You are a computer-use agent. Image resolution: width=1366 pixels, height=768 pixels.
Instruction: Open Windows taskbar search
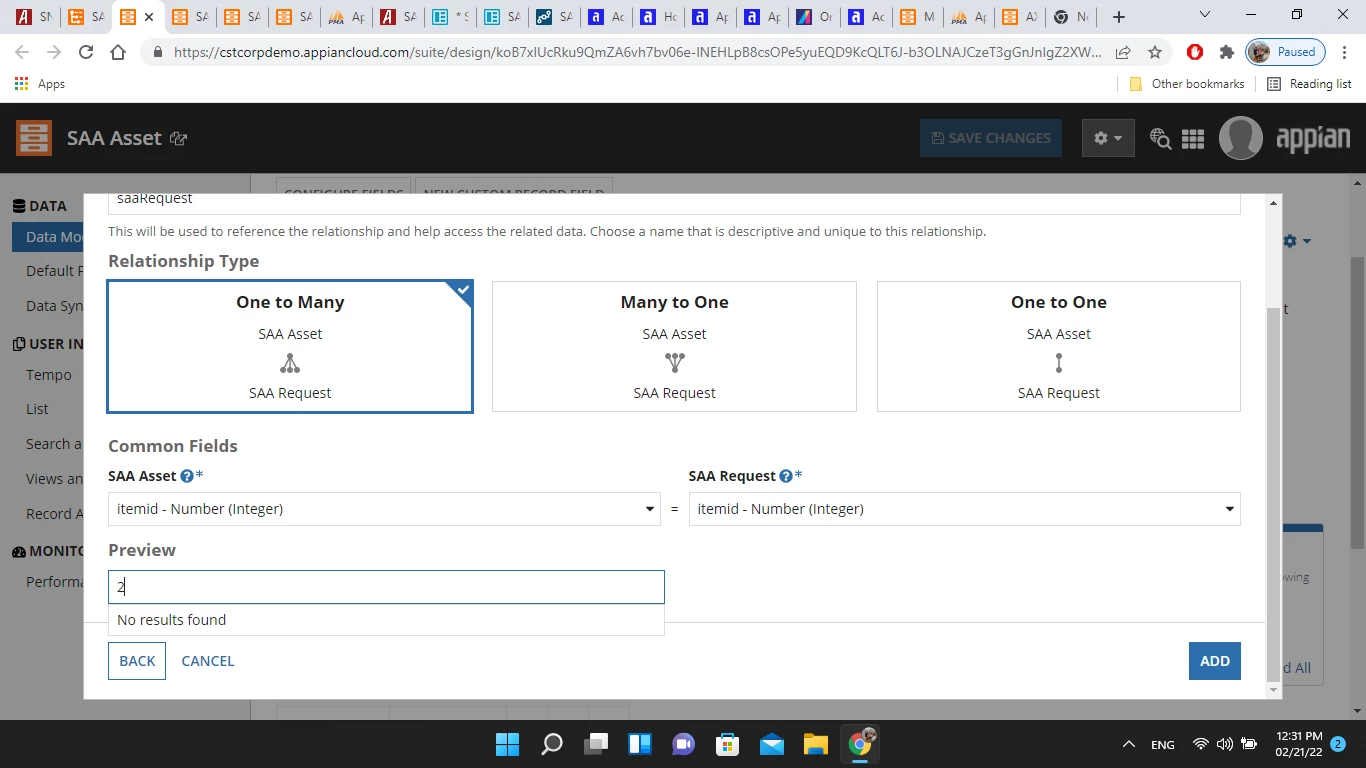[551, 744]
